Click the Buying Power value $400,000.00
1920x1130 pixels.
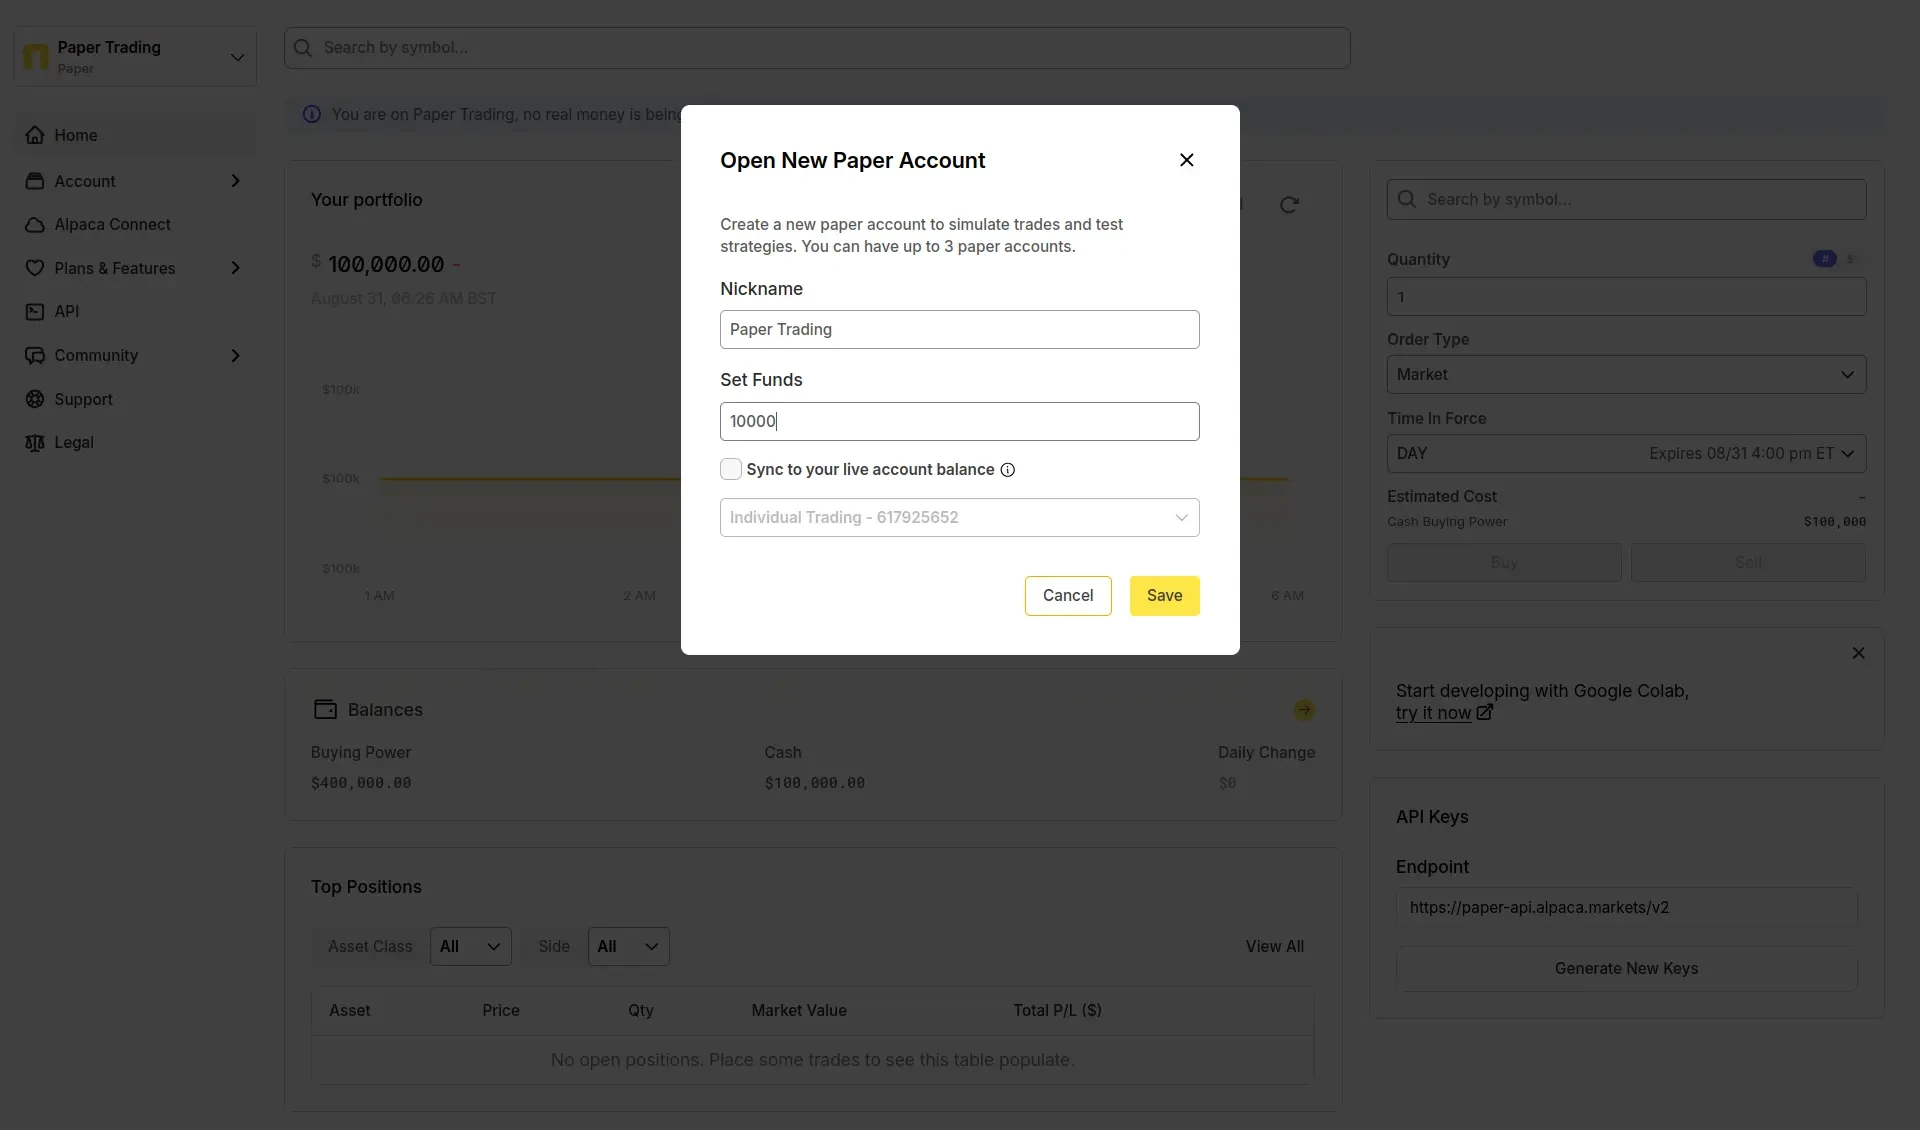click(361, 783)
